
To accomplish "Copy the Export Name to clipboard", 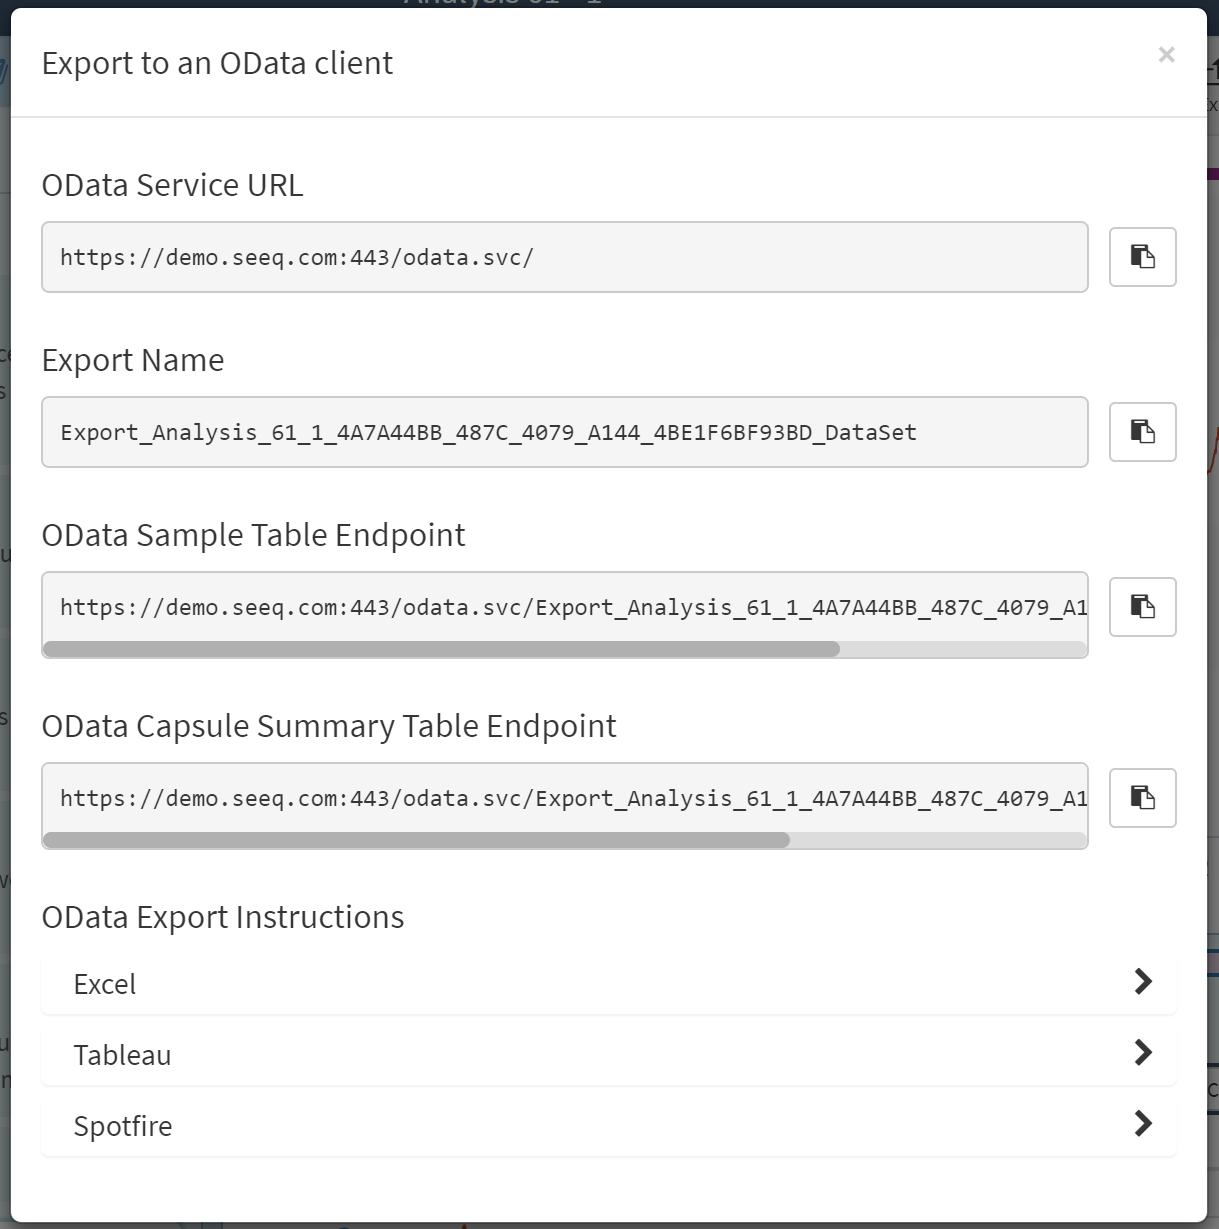I will 1142,432.
